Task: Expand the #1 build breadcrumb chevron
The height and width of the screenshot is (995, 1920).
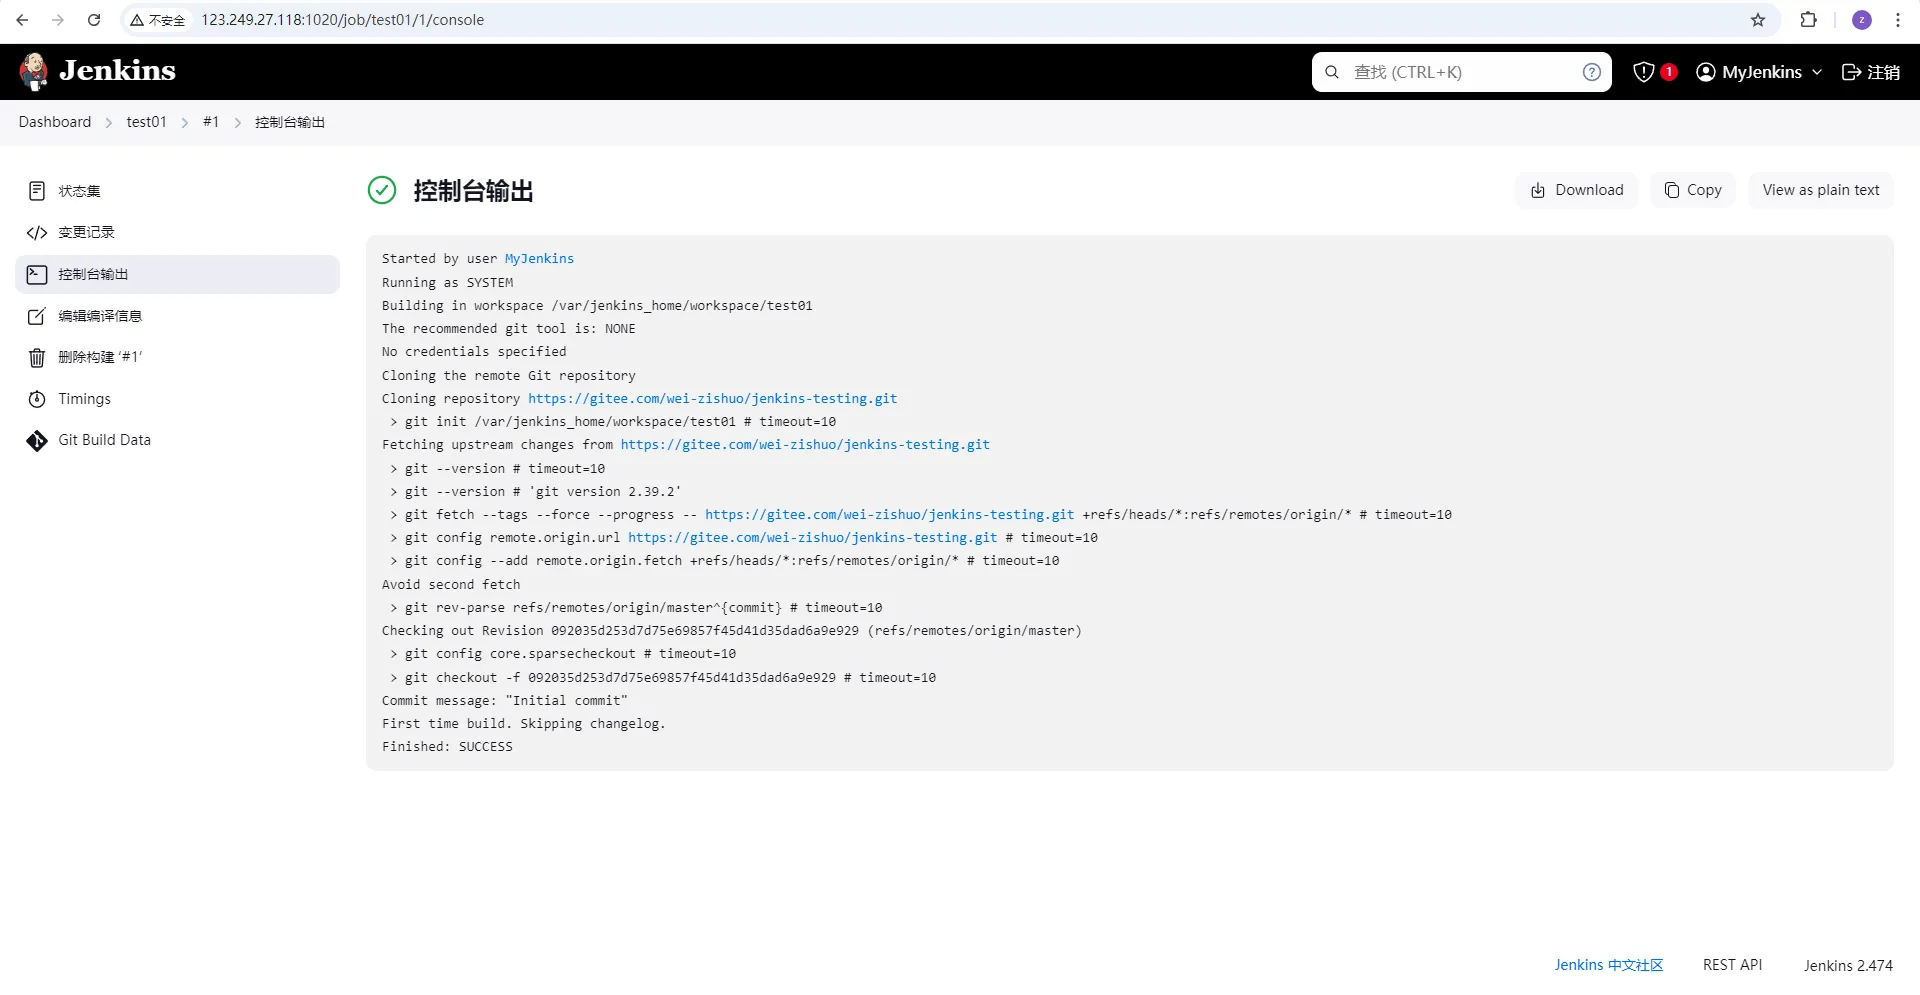Action: 238,123
